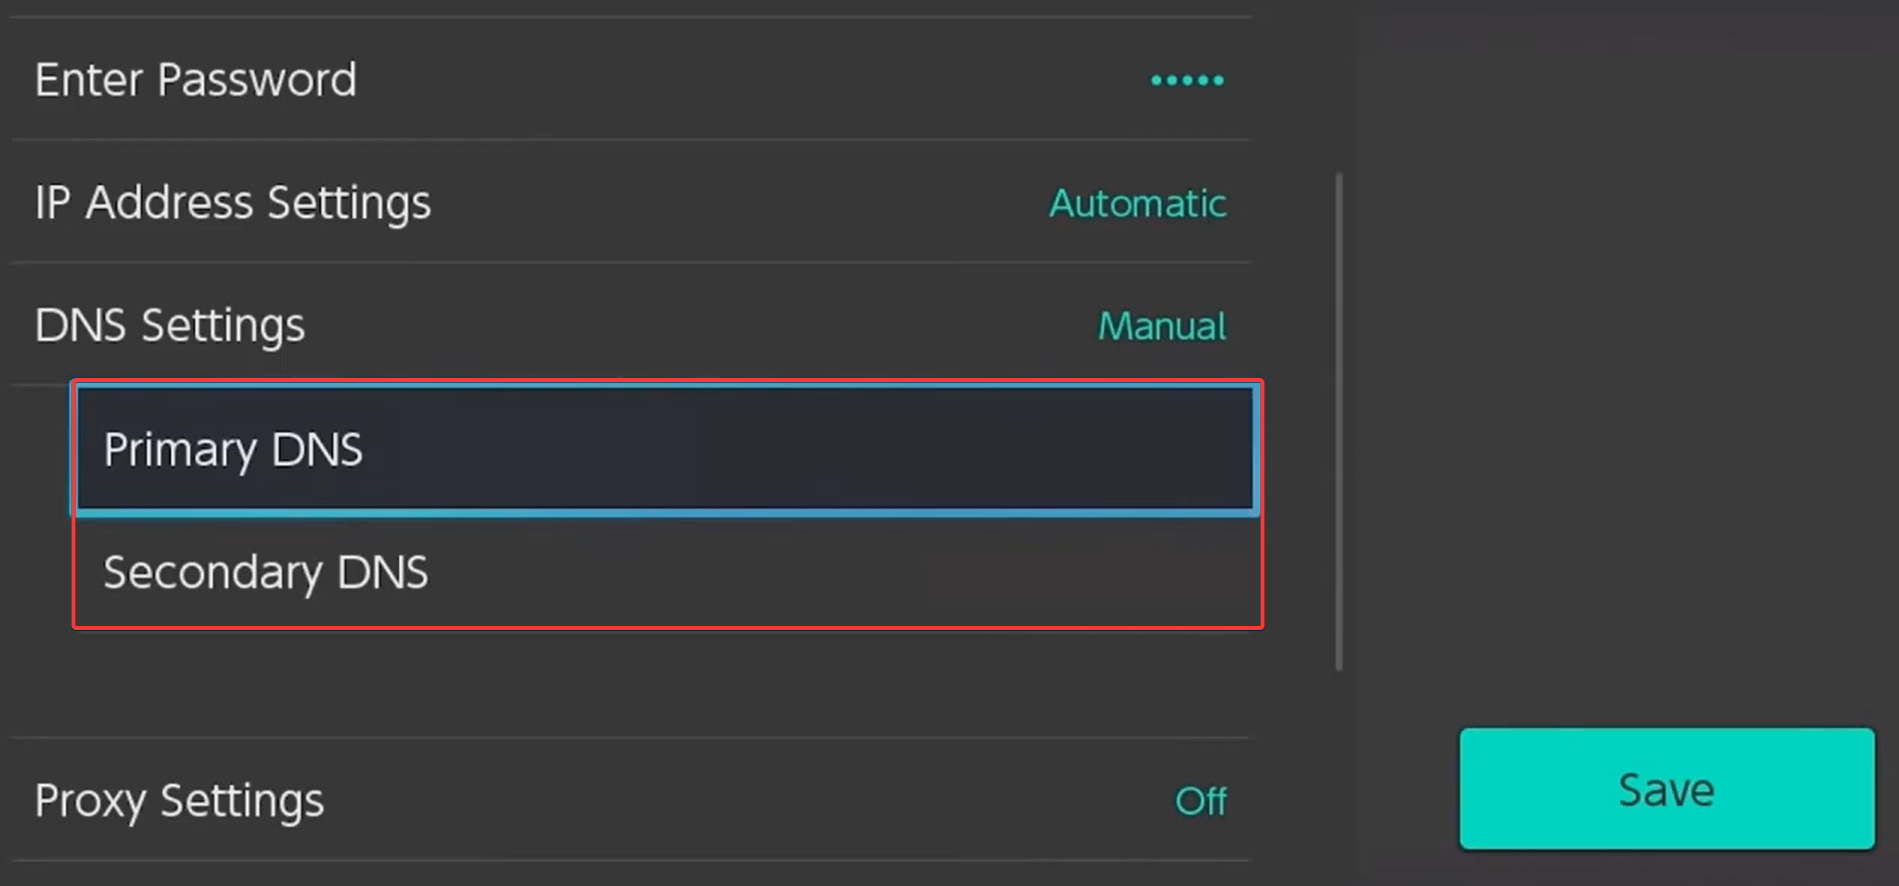Change the Manual DNS setting value
The height and width of the screenshot is (886, 1899).
tap(1161, 327)
